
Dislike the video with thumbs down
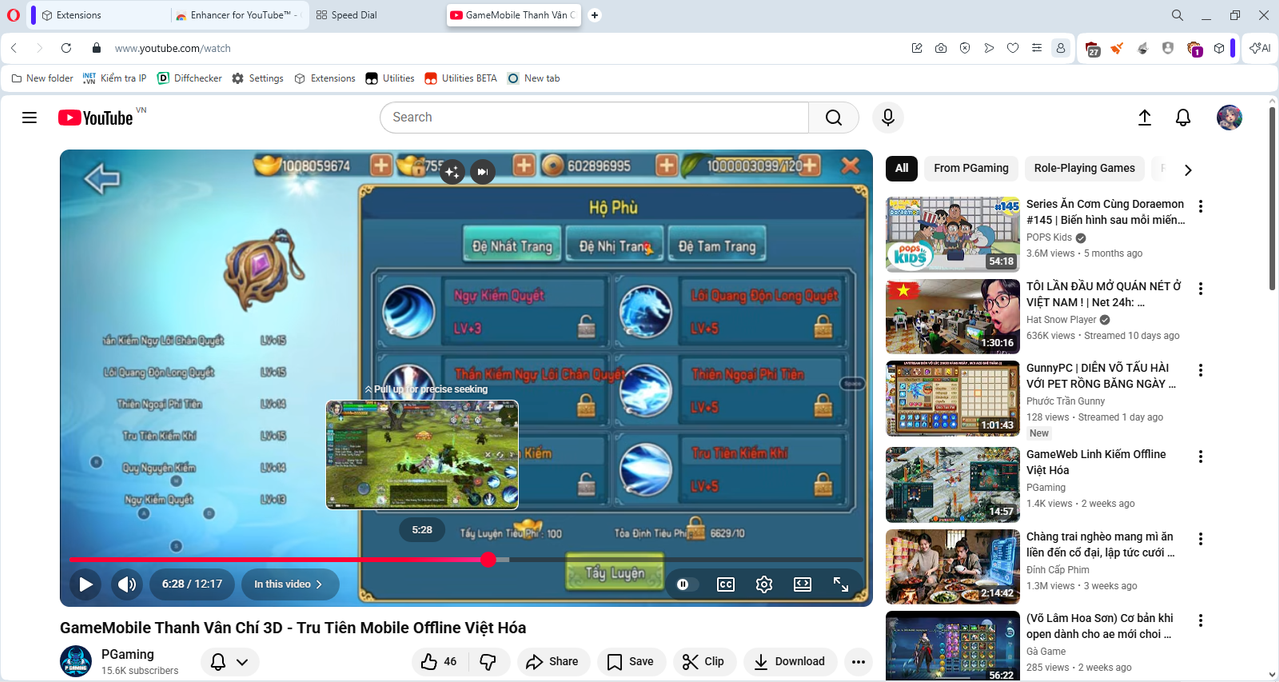click(489, 661)
